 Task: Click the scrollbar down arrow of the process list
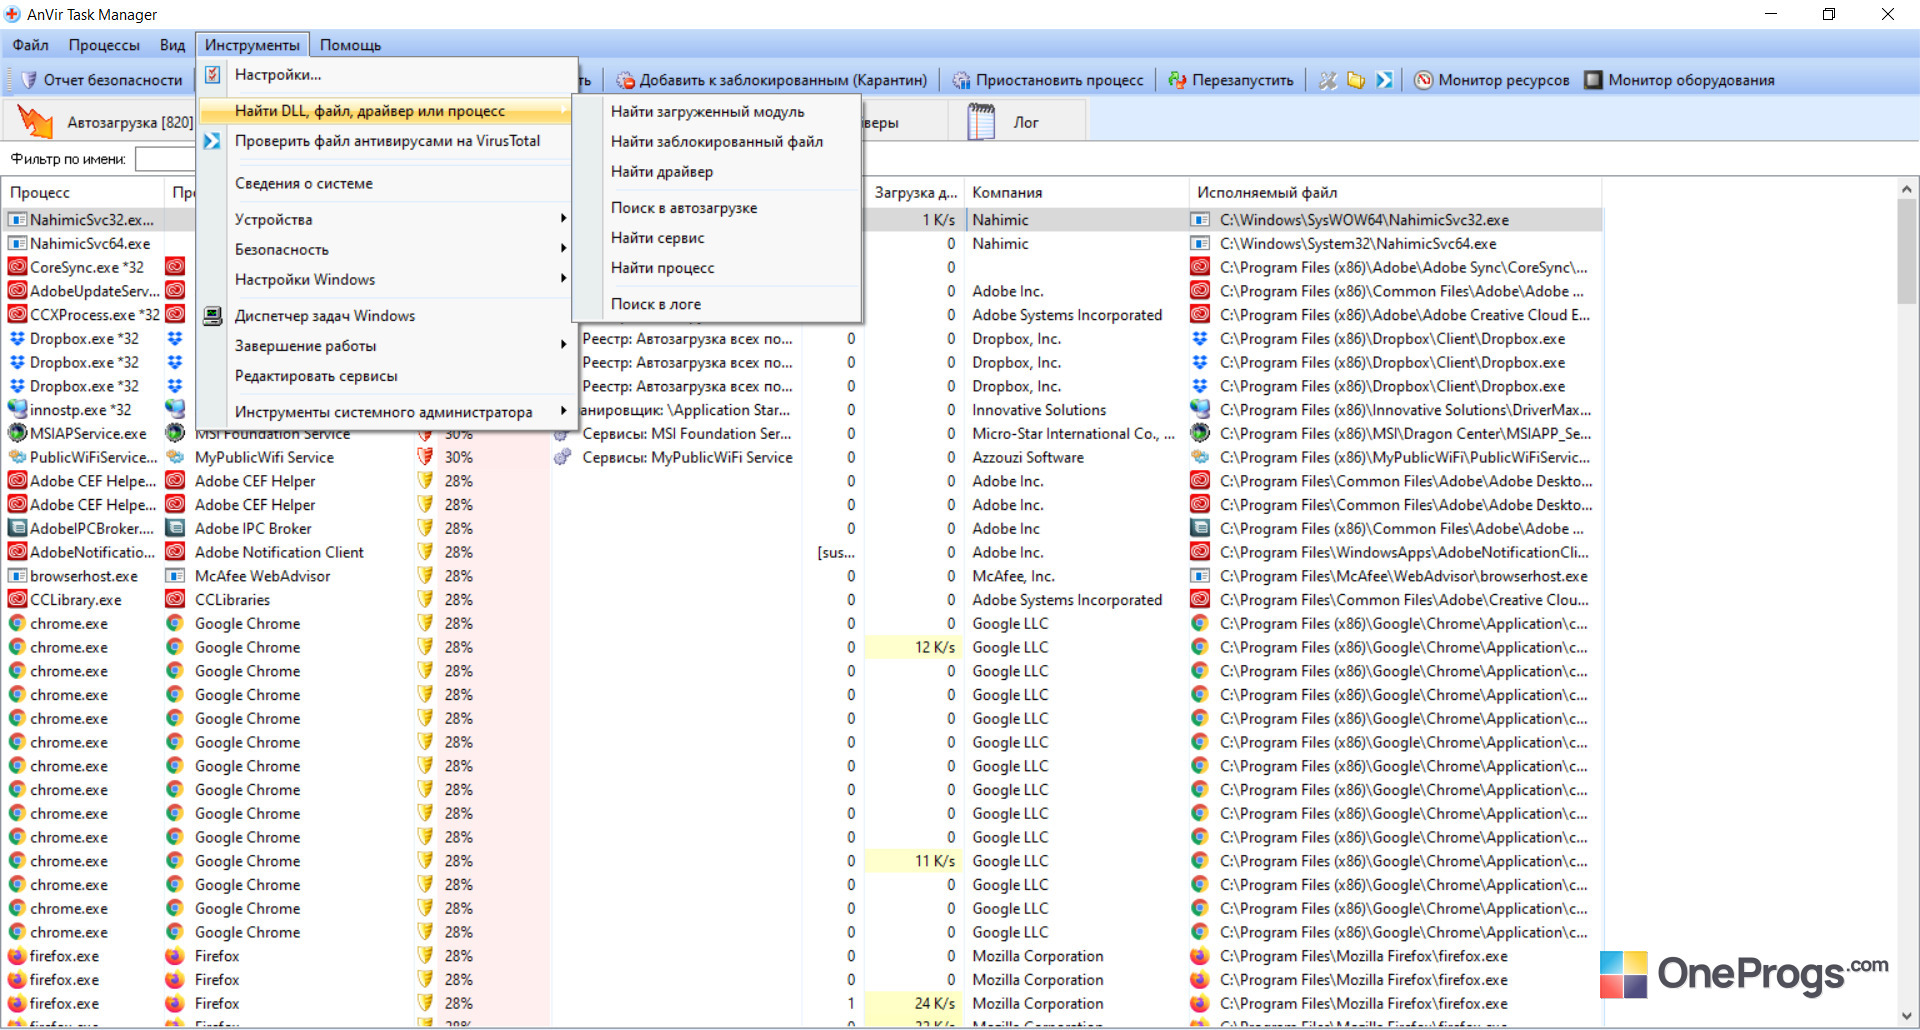[x=1907, y=1016]
